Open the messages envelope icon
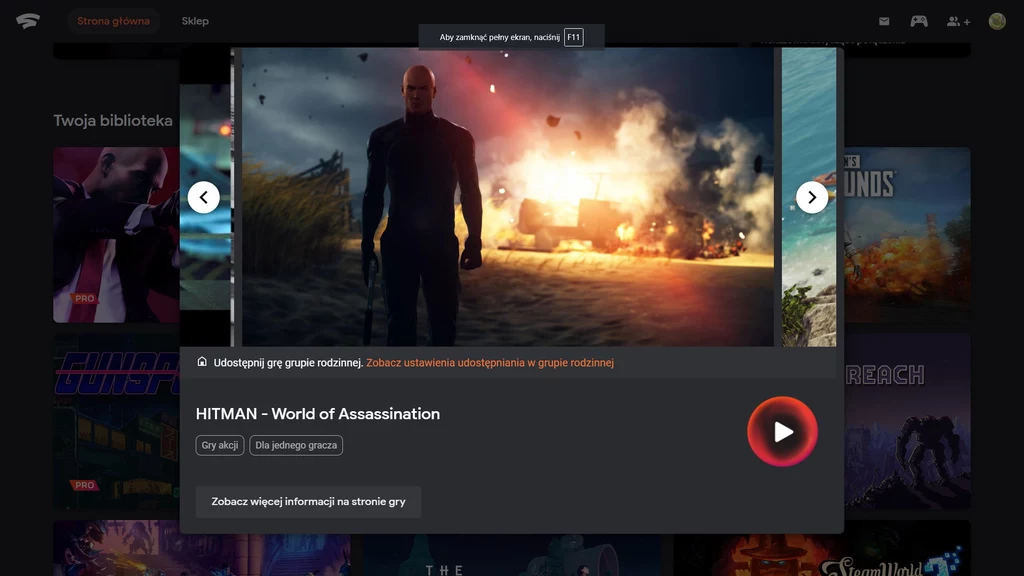Screen dimensions: 1024x576 click(x=884, y=21)
